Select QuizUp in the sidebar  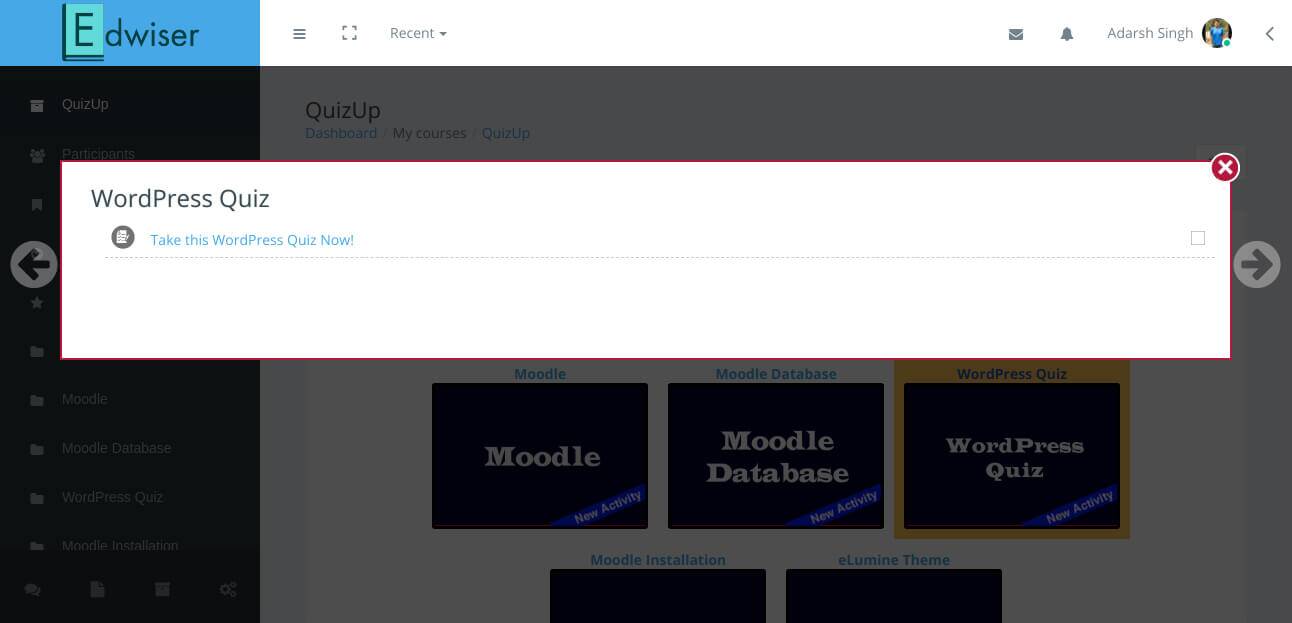pos(85,104)
